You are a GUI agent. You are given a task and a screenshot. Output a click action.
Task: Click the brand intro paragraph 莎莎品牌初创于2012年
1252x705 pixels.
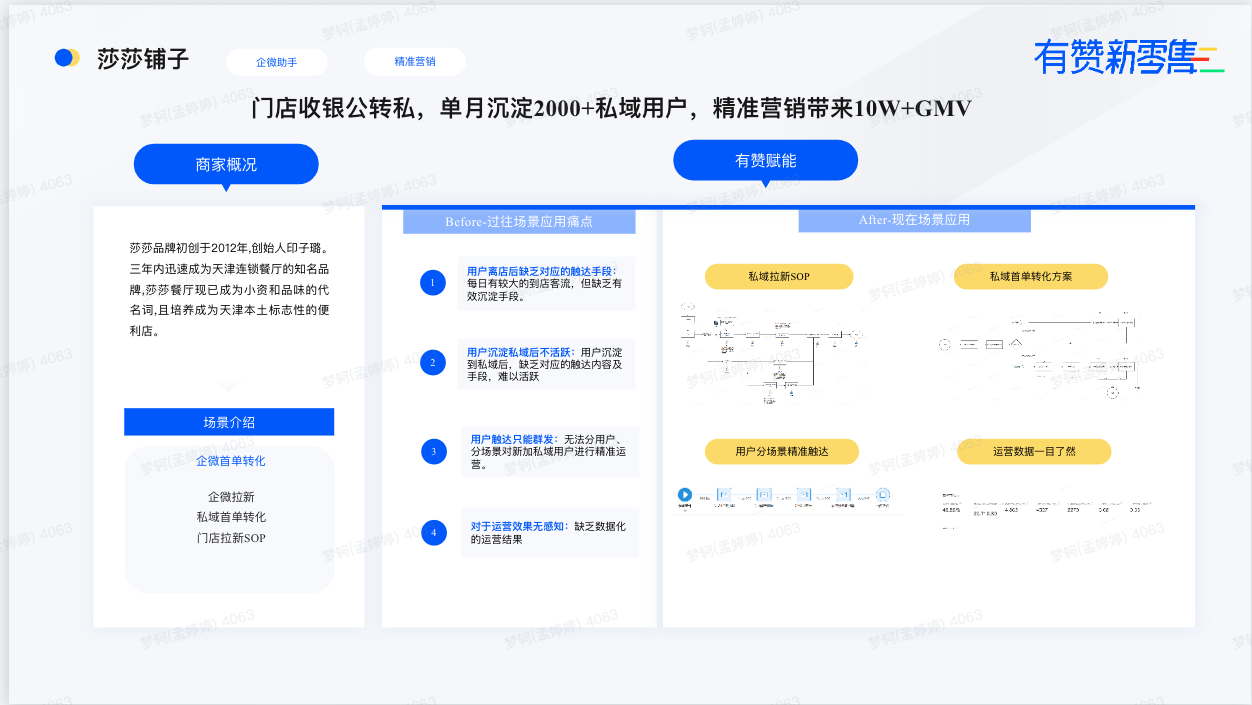pos(229,289)
